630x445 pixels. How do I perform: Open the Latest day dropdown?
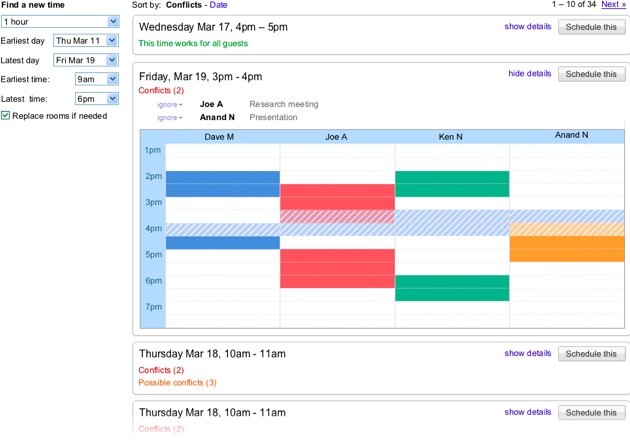tap(86, 60)
